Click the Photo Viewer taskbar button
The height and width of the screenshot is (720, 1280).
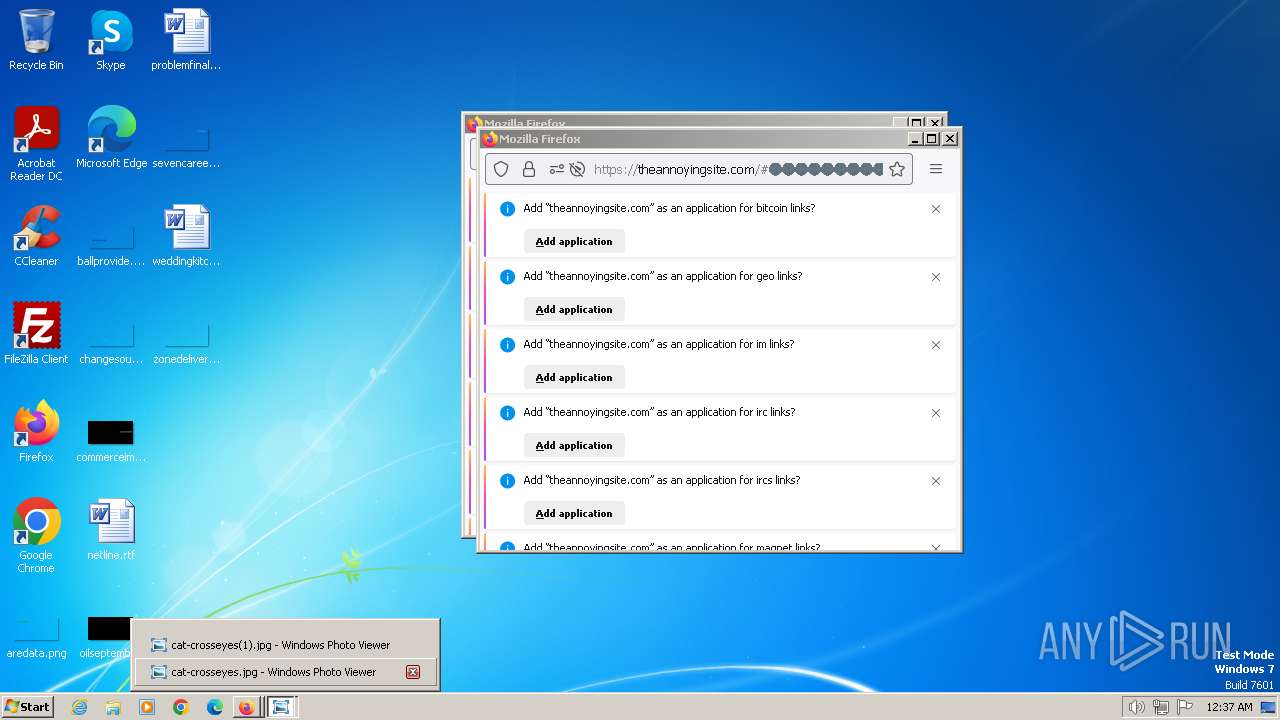(282, 707)
